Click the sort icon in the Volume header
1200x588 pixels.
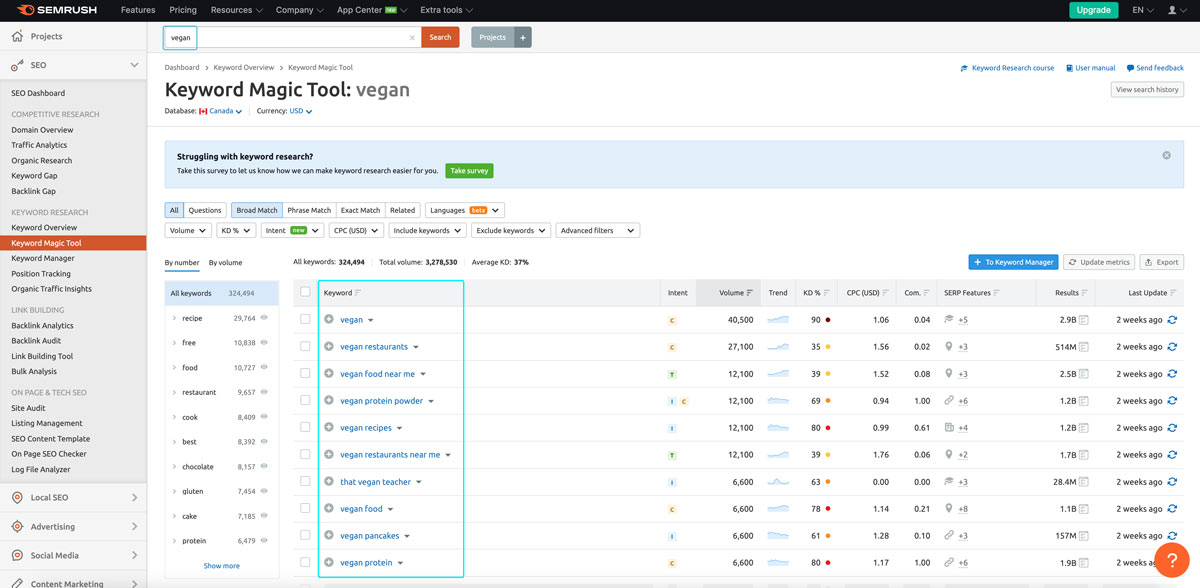click(752, 293)
